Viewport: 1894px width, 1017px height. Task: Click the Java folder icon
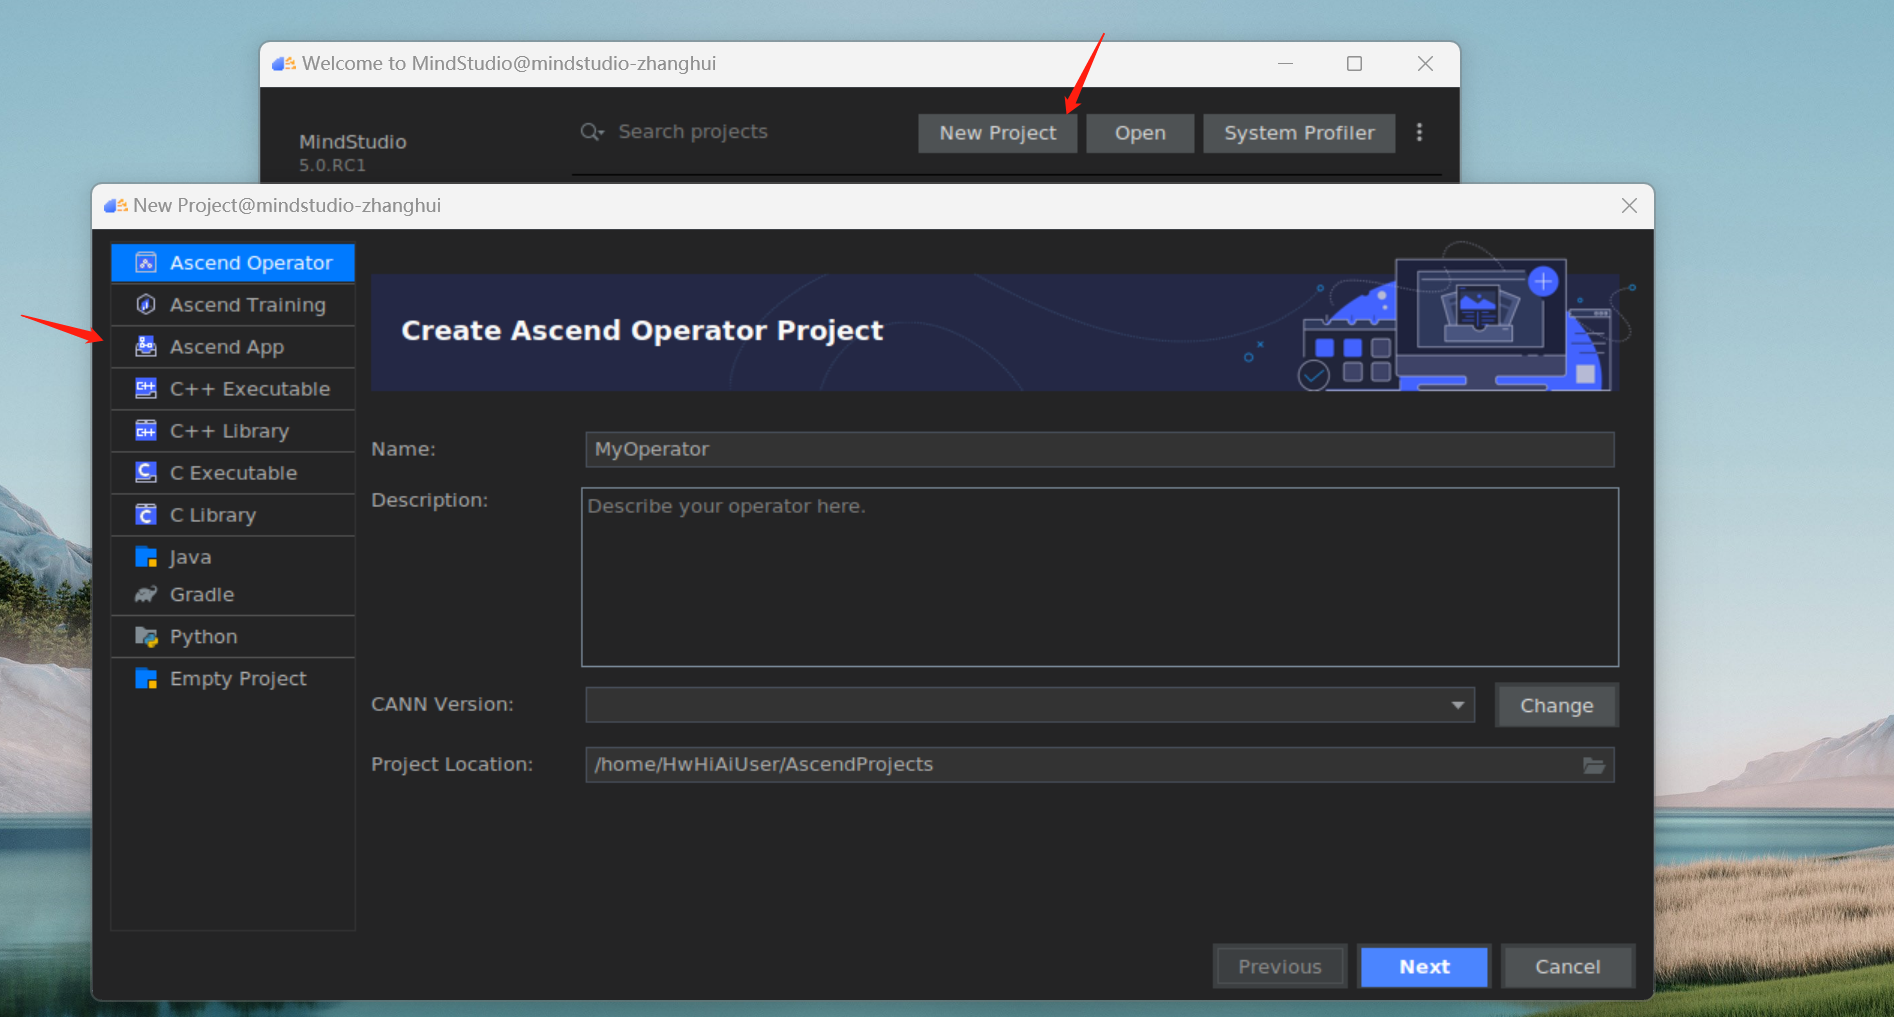point(146,557)
